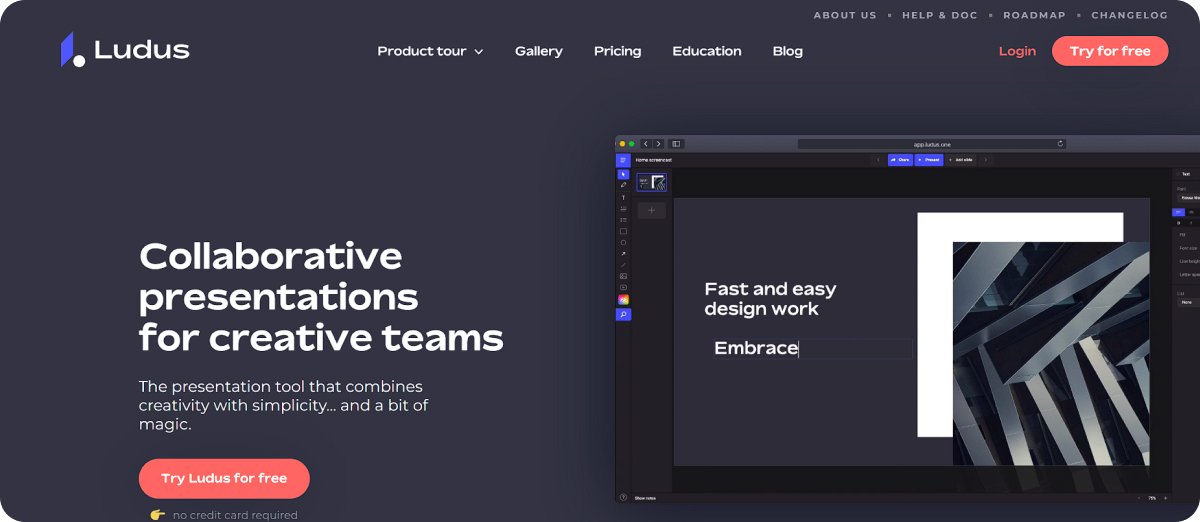
Task: Click the active left text alignment button
Action: point(1178,212)
